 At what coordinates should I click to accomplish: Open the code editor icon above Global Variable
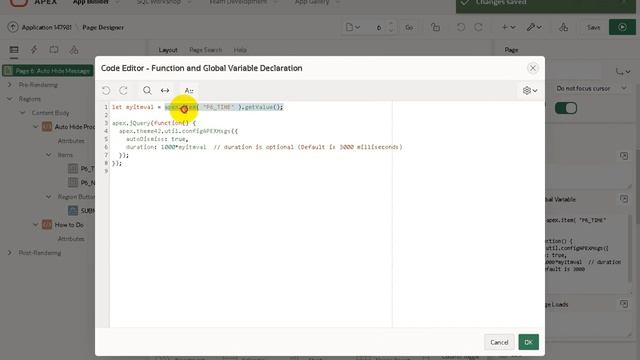[x=624, y=156]
